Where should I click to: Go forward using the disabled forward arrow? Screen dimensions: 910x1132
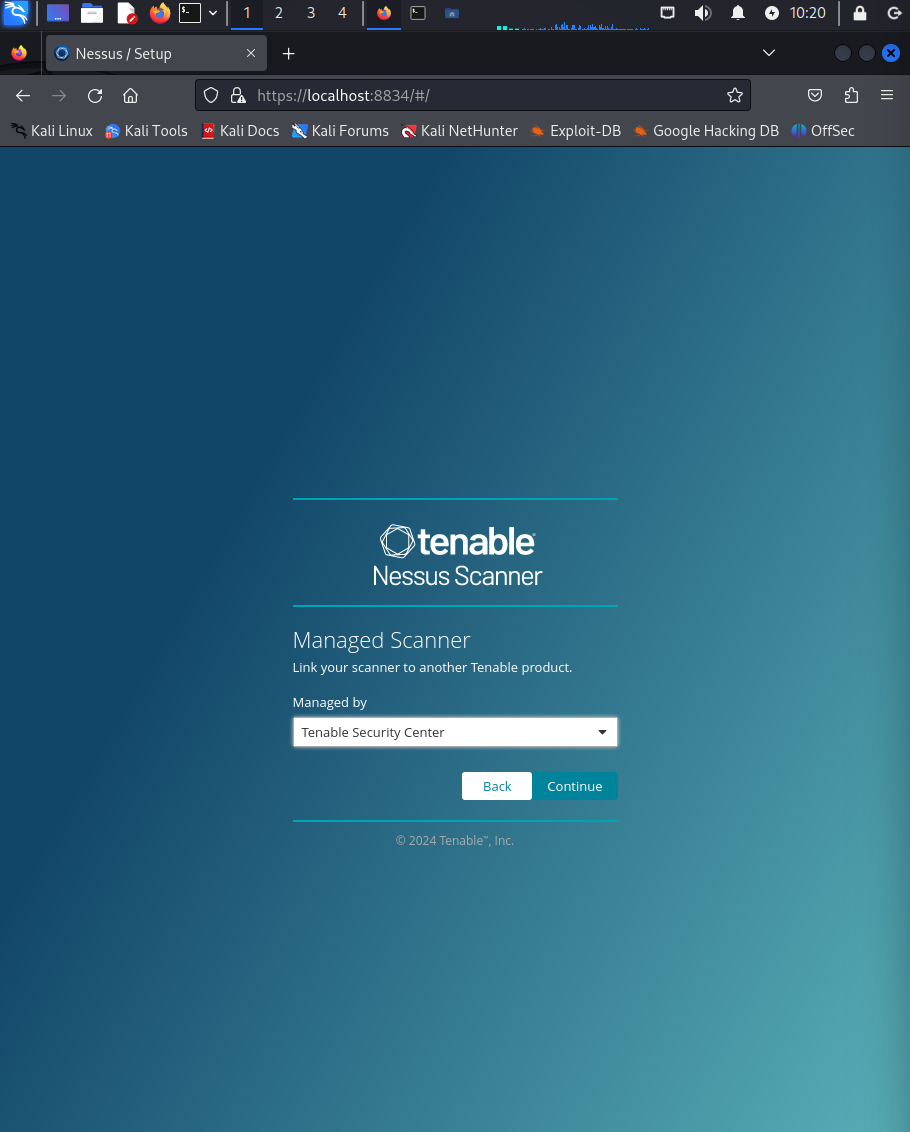(59, 95)
